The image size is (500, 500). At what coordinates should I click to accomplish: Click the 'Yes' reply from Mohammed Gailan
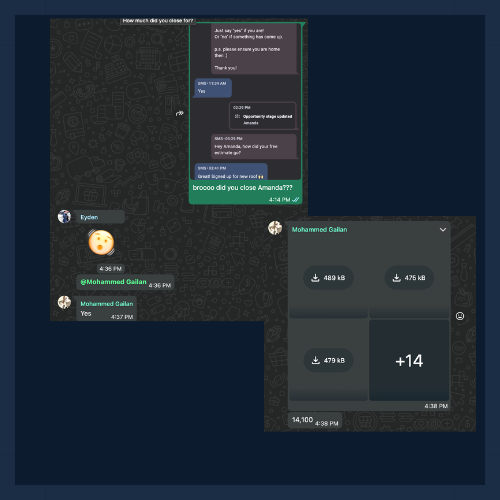[86, 313]
